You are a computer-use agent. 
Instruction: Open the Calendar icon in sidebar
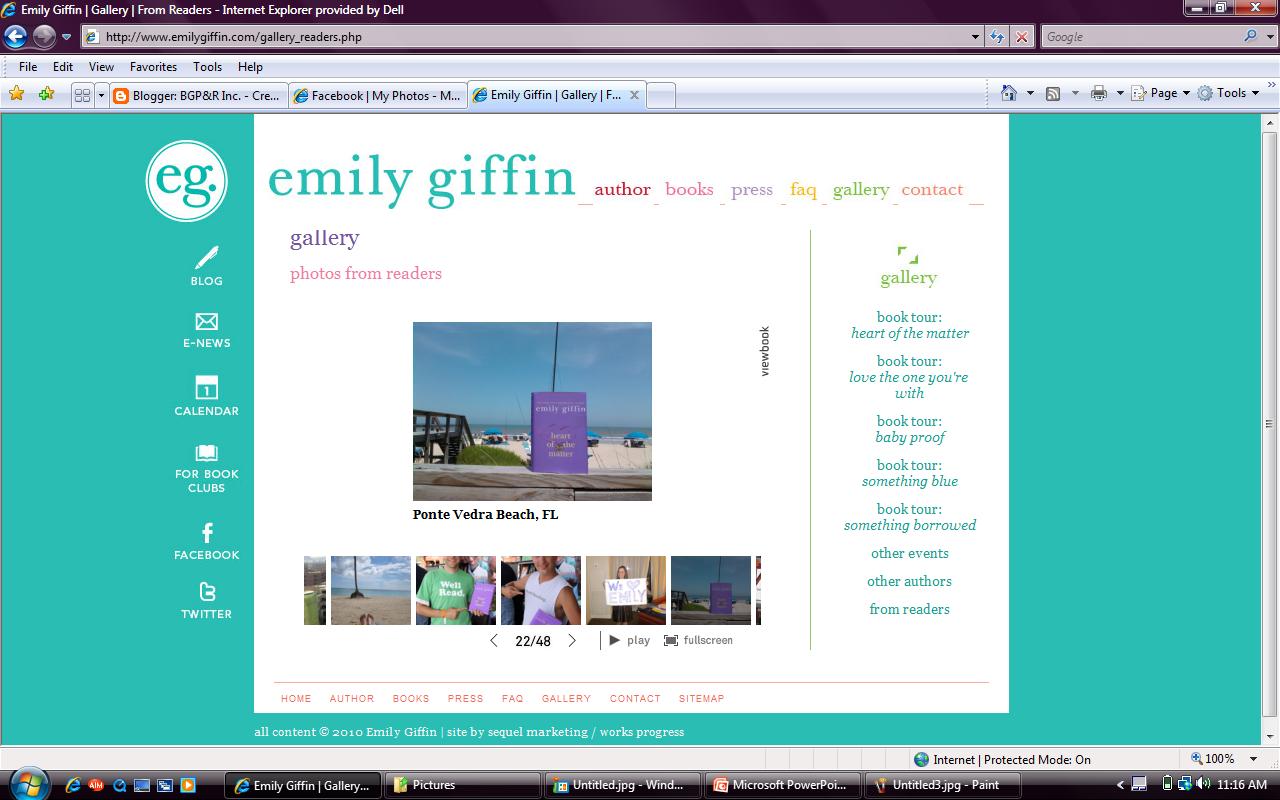coord(206,387)
